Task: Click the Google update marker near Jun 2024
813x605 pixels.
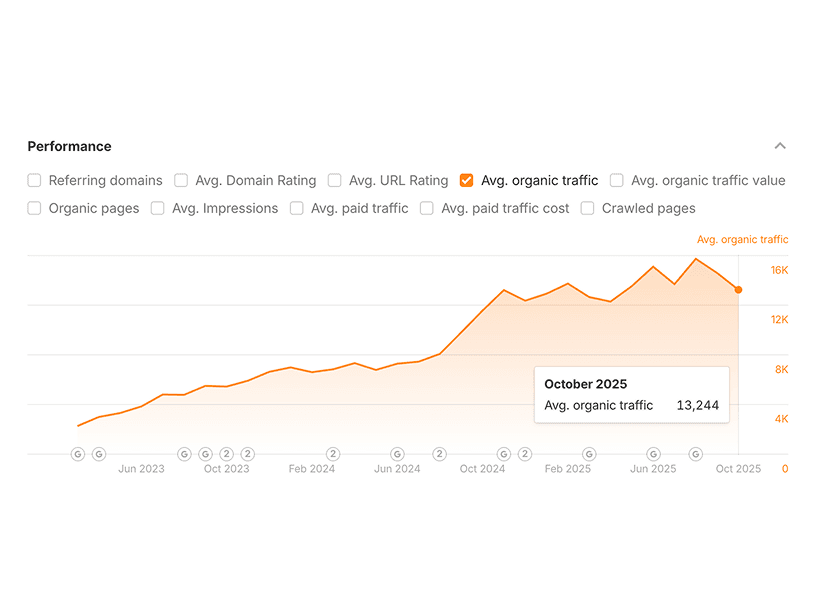Action: tap(397, 454)
